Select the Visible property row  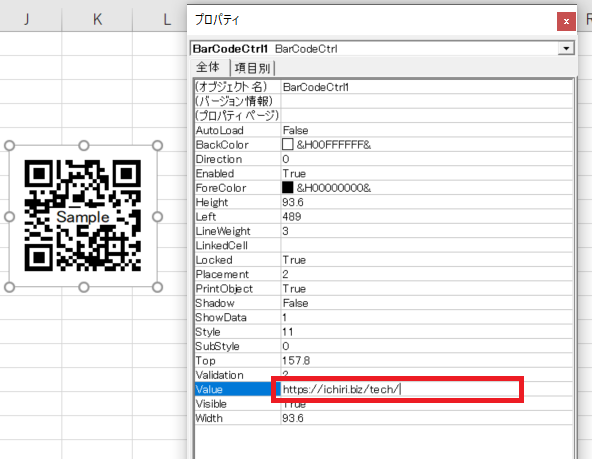click(384, 404)
